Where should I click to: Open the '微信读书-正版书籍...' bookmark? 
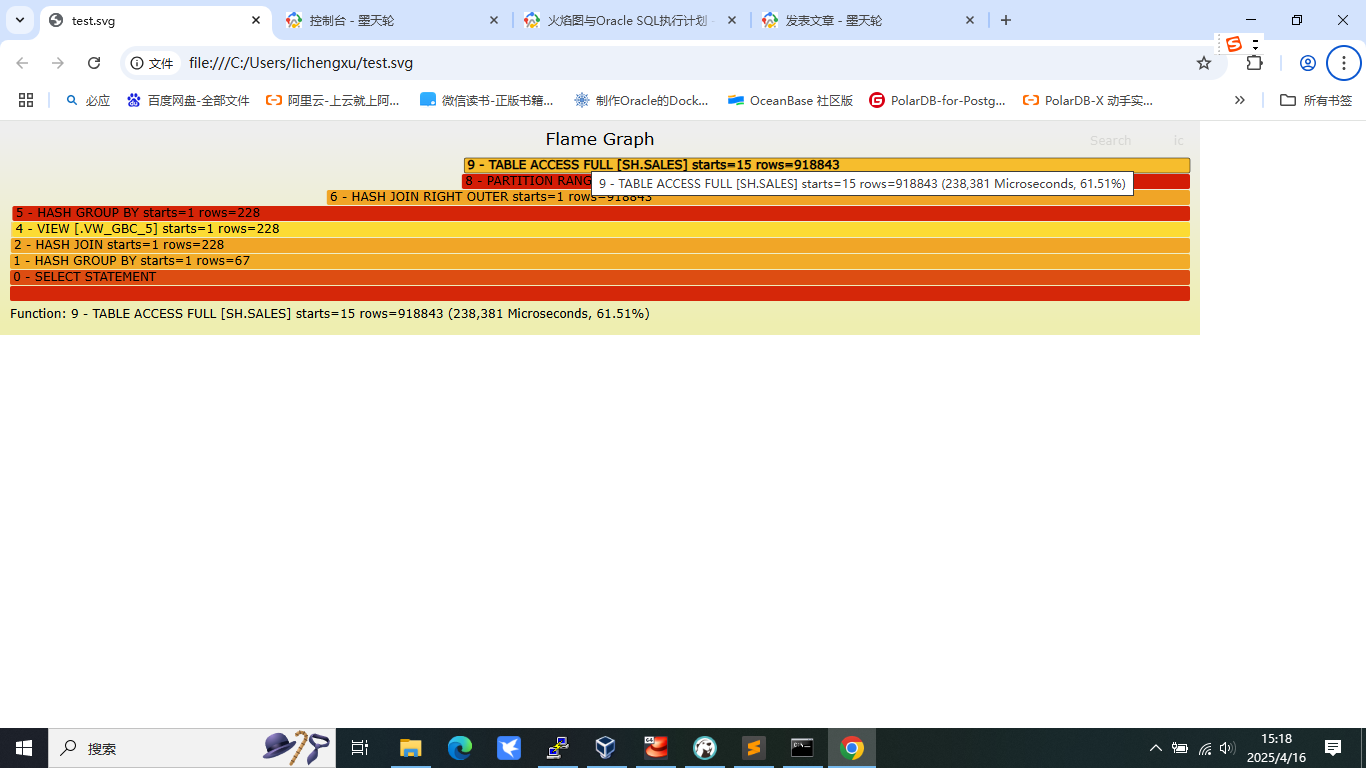[x=487, y=100]
